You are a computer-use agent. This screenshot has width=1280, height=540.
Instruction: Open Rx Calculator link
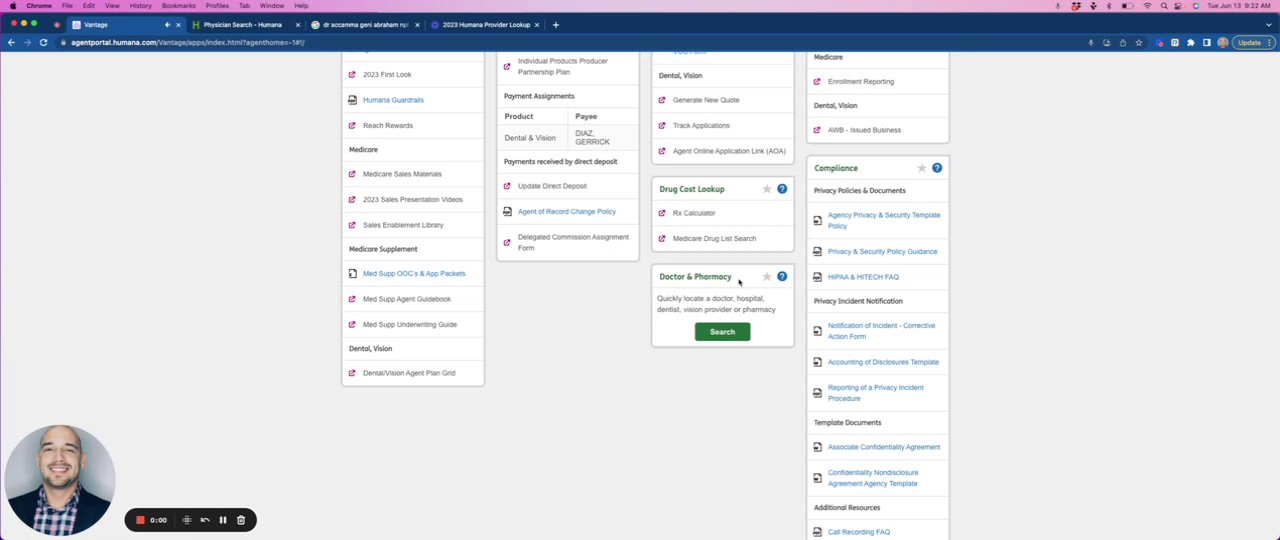point(694,213)
